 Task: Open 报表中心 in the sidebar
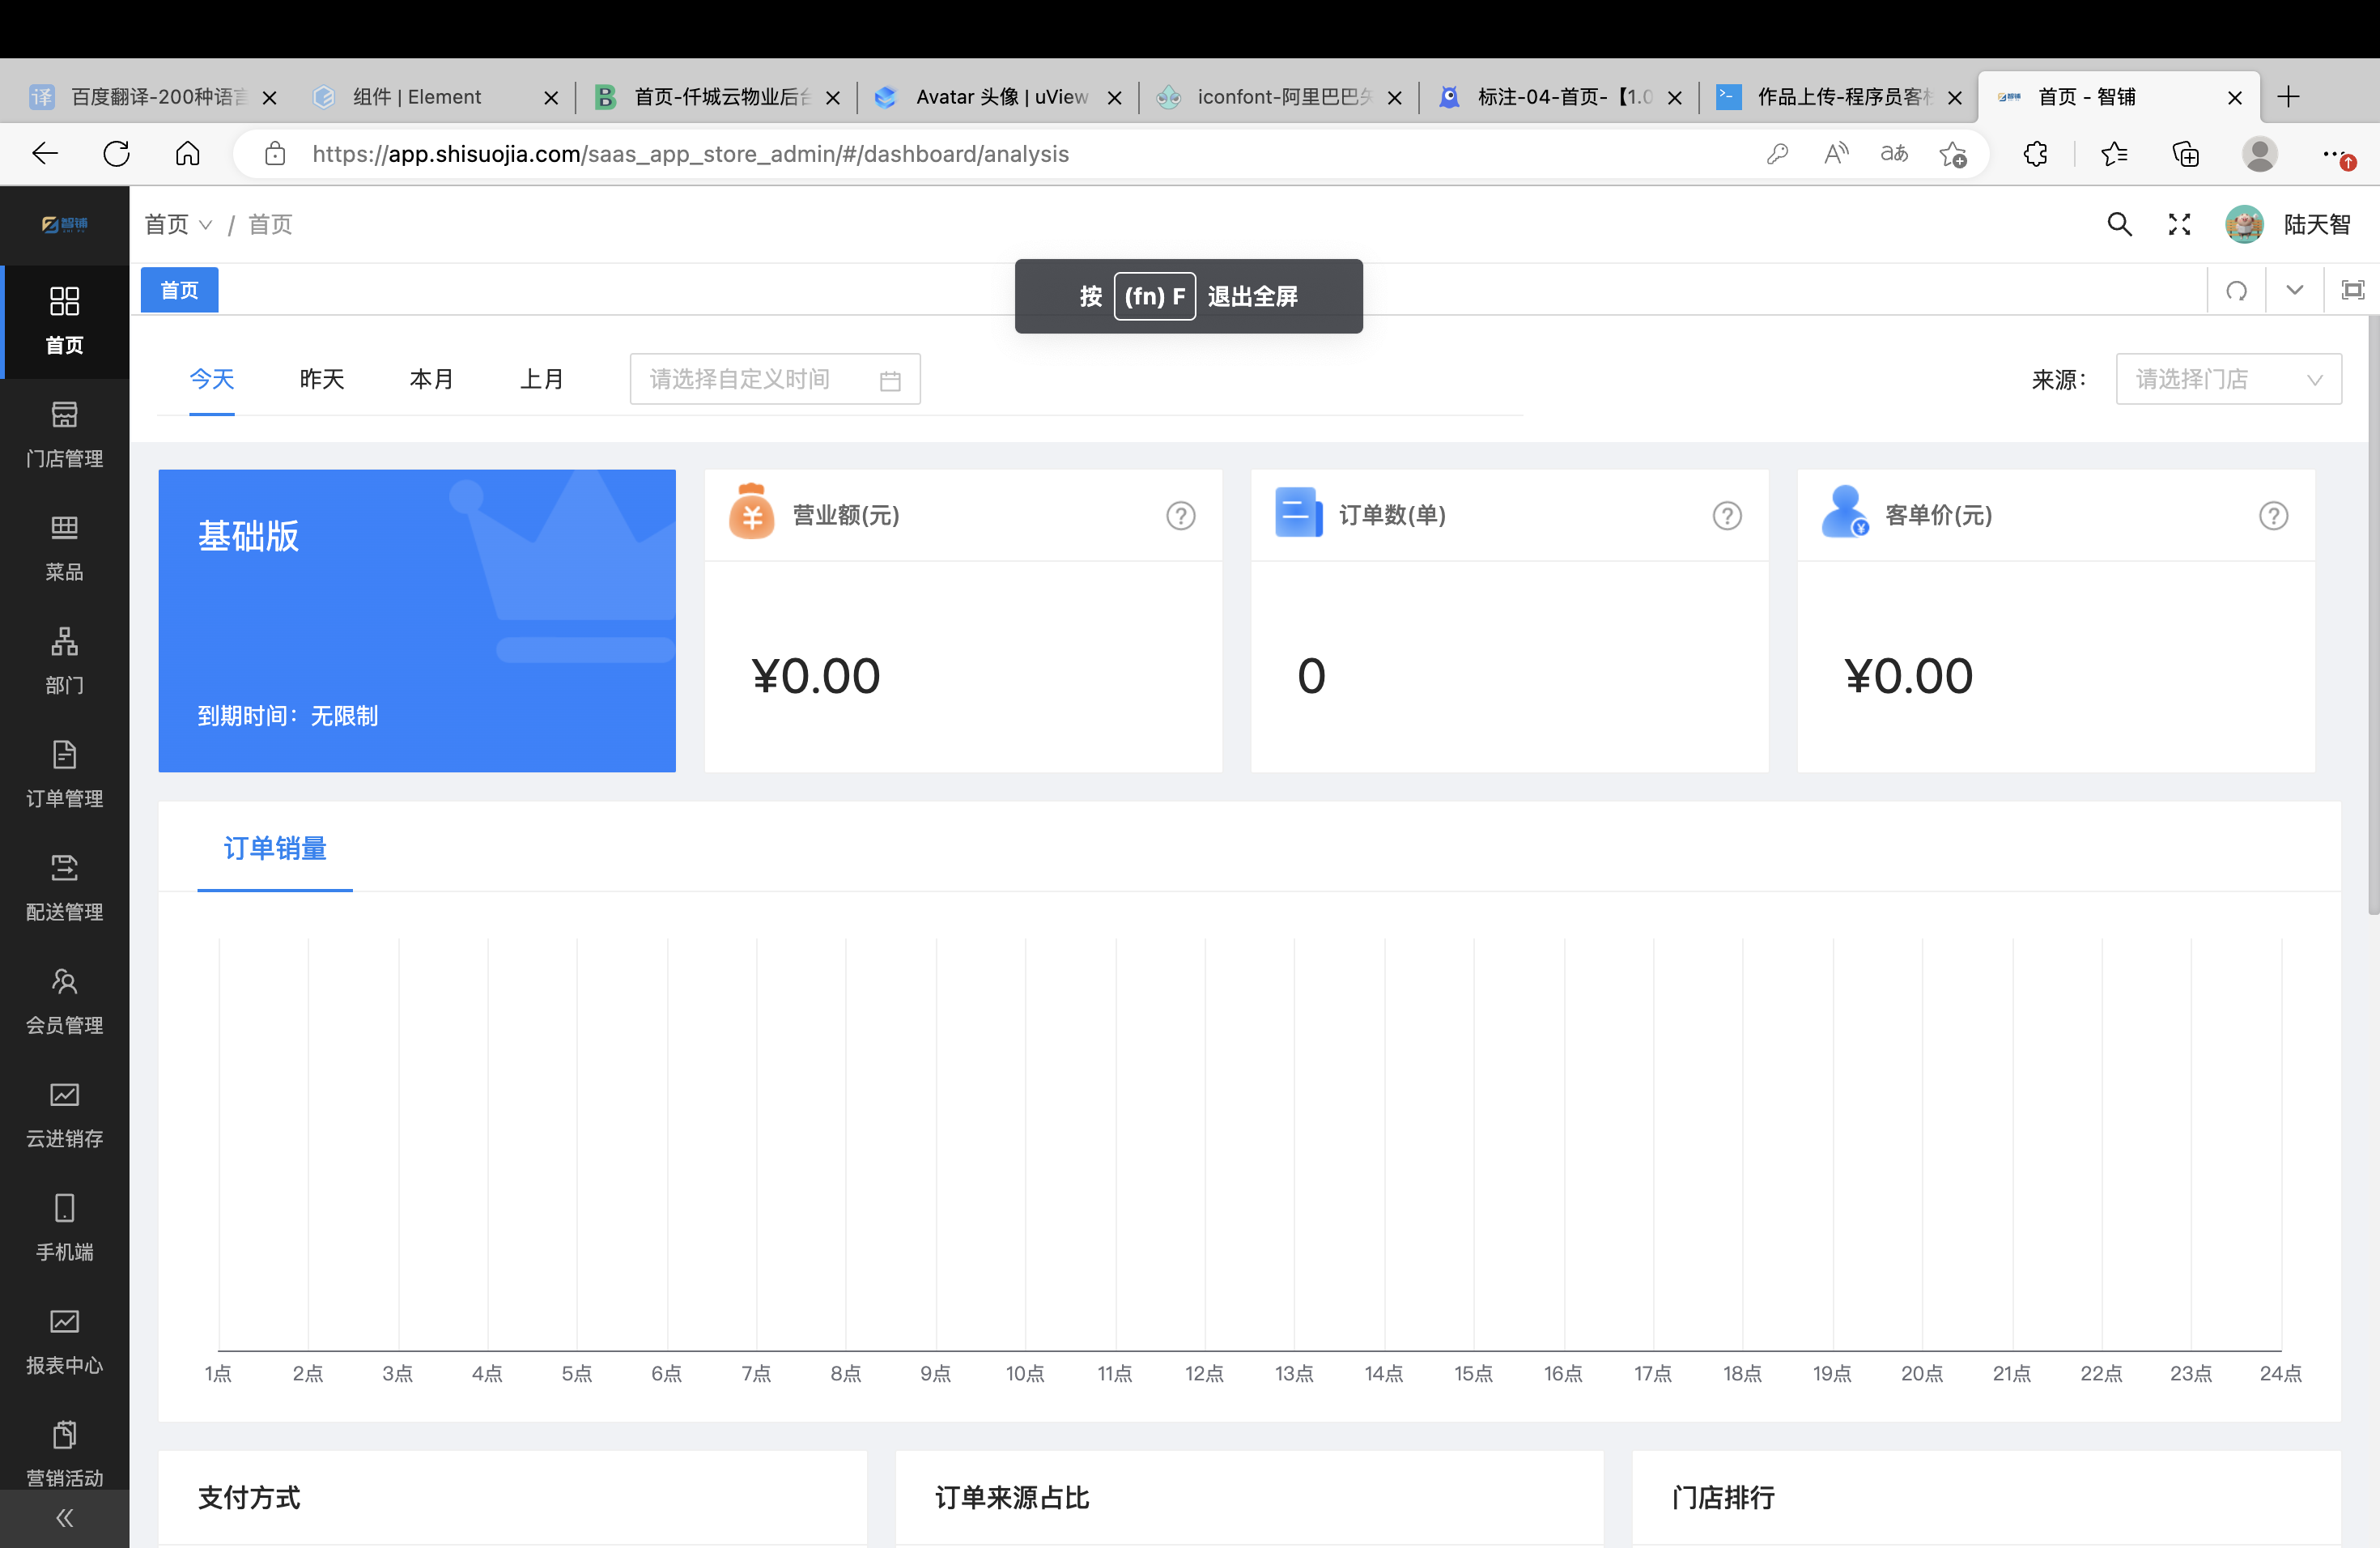pos(64,1341)
